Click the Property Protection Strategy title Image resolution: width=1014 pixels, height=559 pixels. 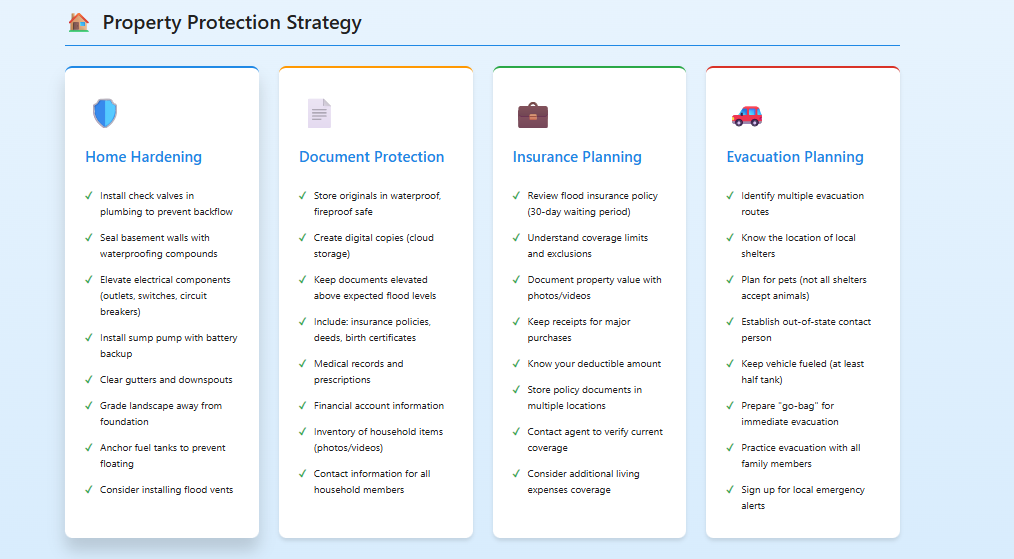tap(232, 23)
